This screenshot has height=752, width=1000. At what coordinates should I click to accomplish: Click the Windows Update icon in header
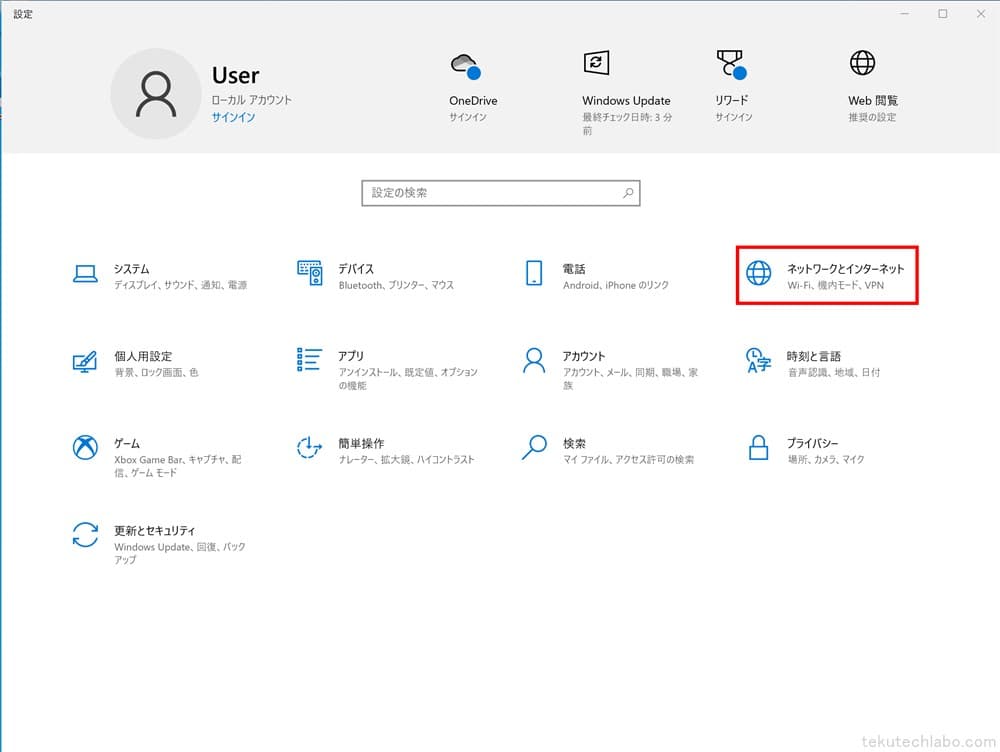pyautogui.click(x=596, y=63)
